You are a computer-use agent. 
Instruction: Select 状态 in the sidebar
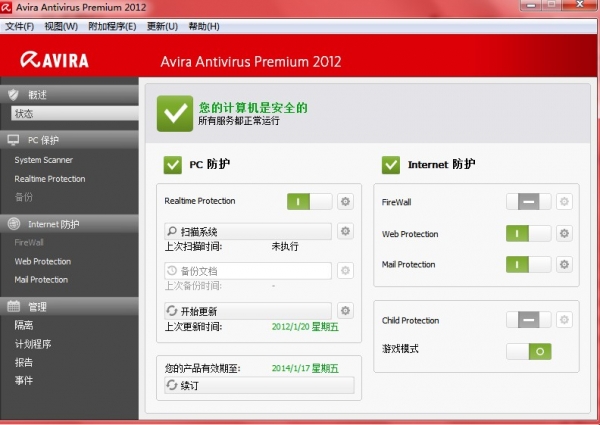click(75, 114)
